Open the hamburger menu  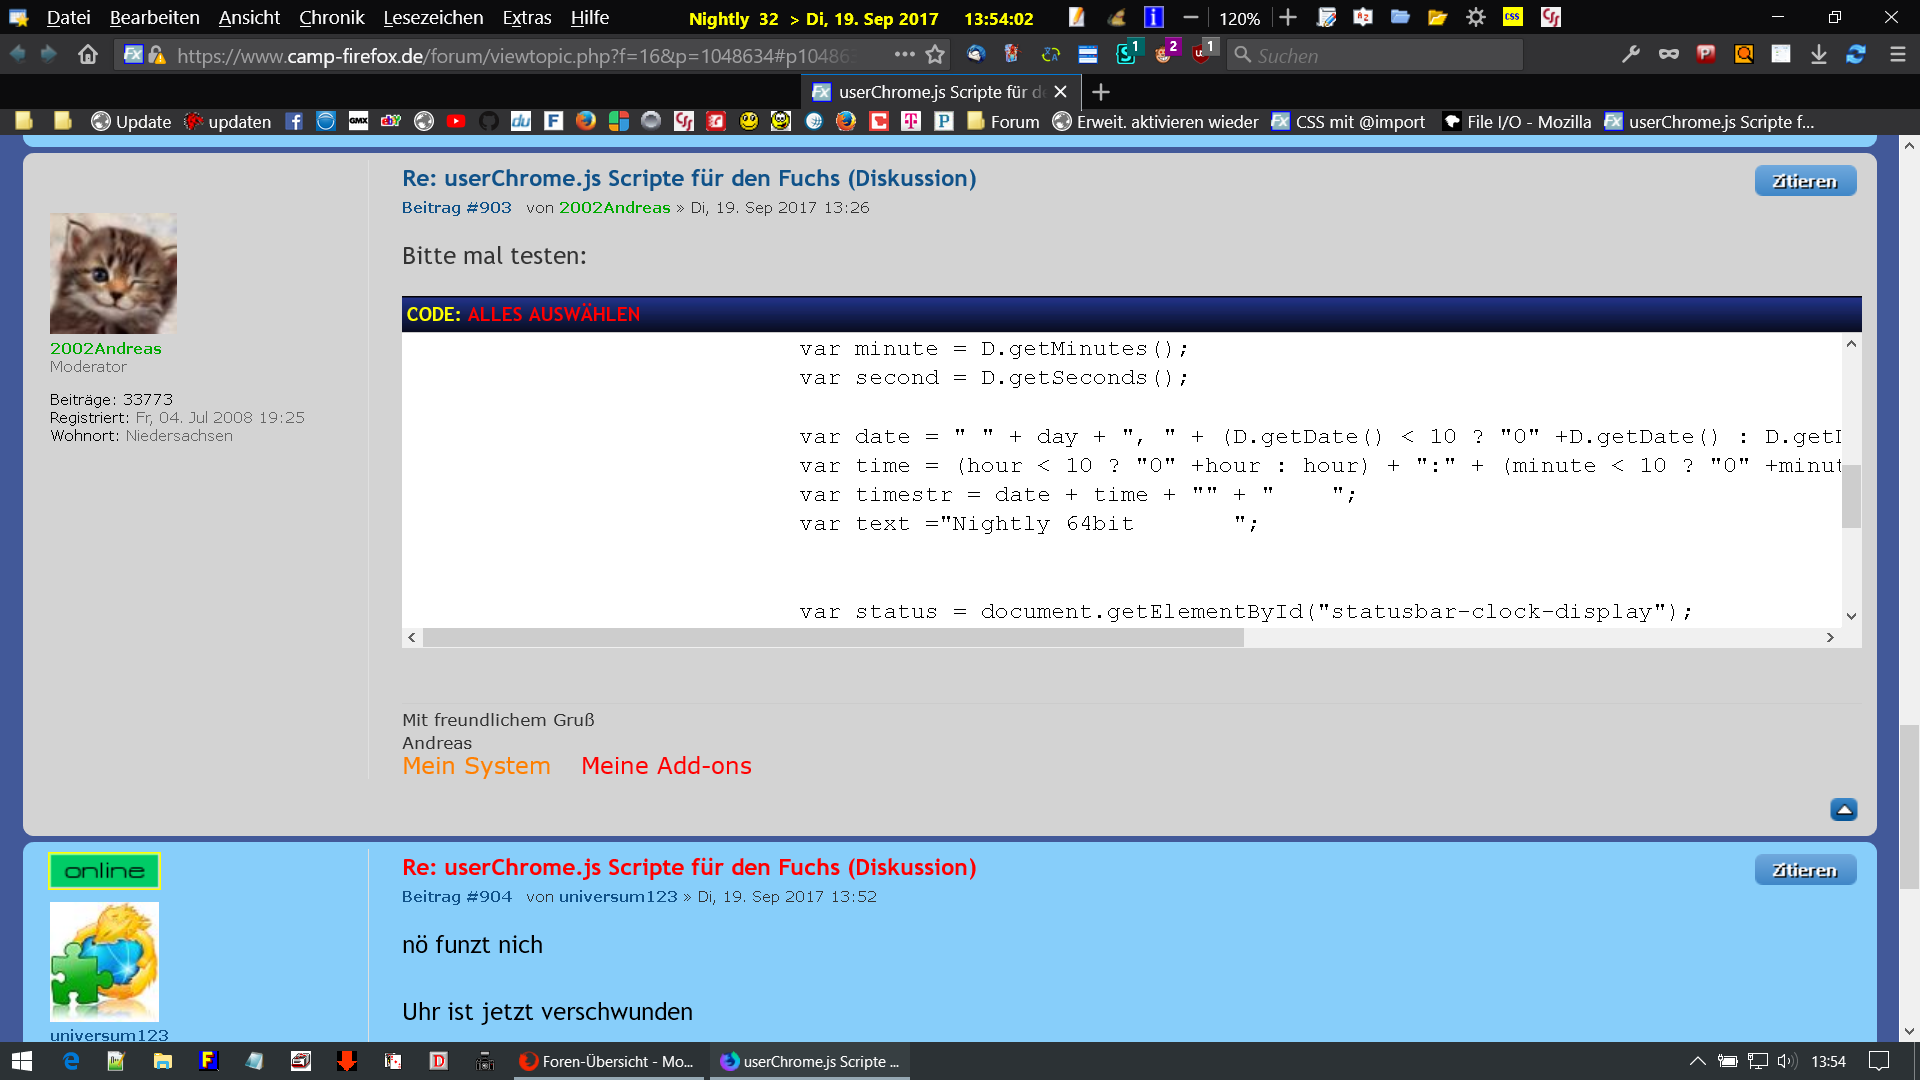(1897, 55)
